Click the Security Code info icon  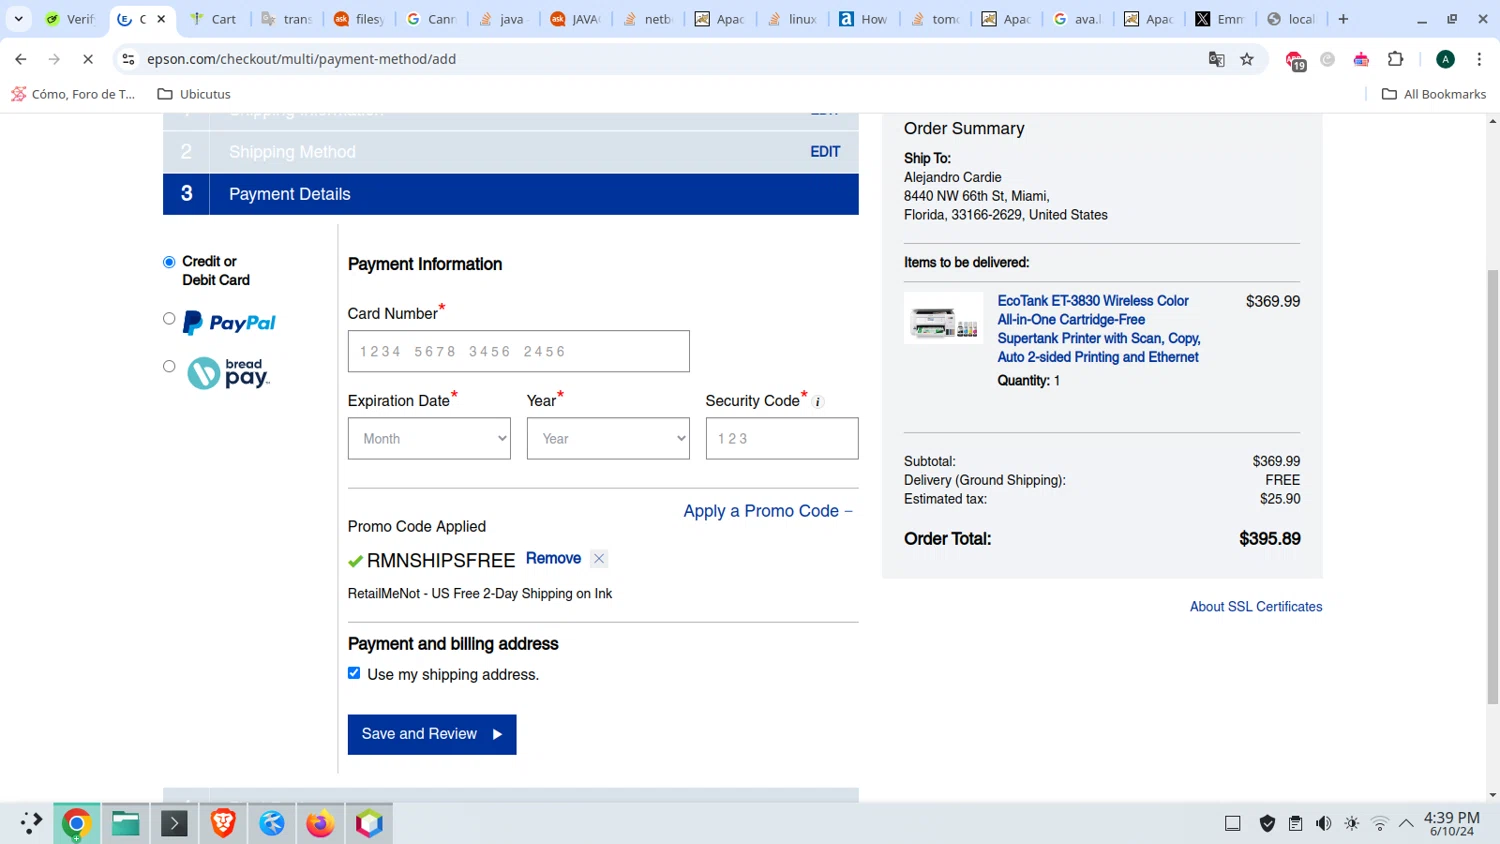point(817,402)
